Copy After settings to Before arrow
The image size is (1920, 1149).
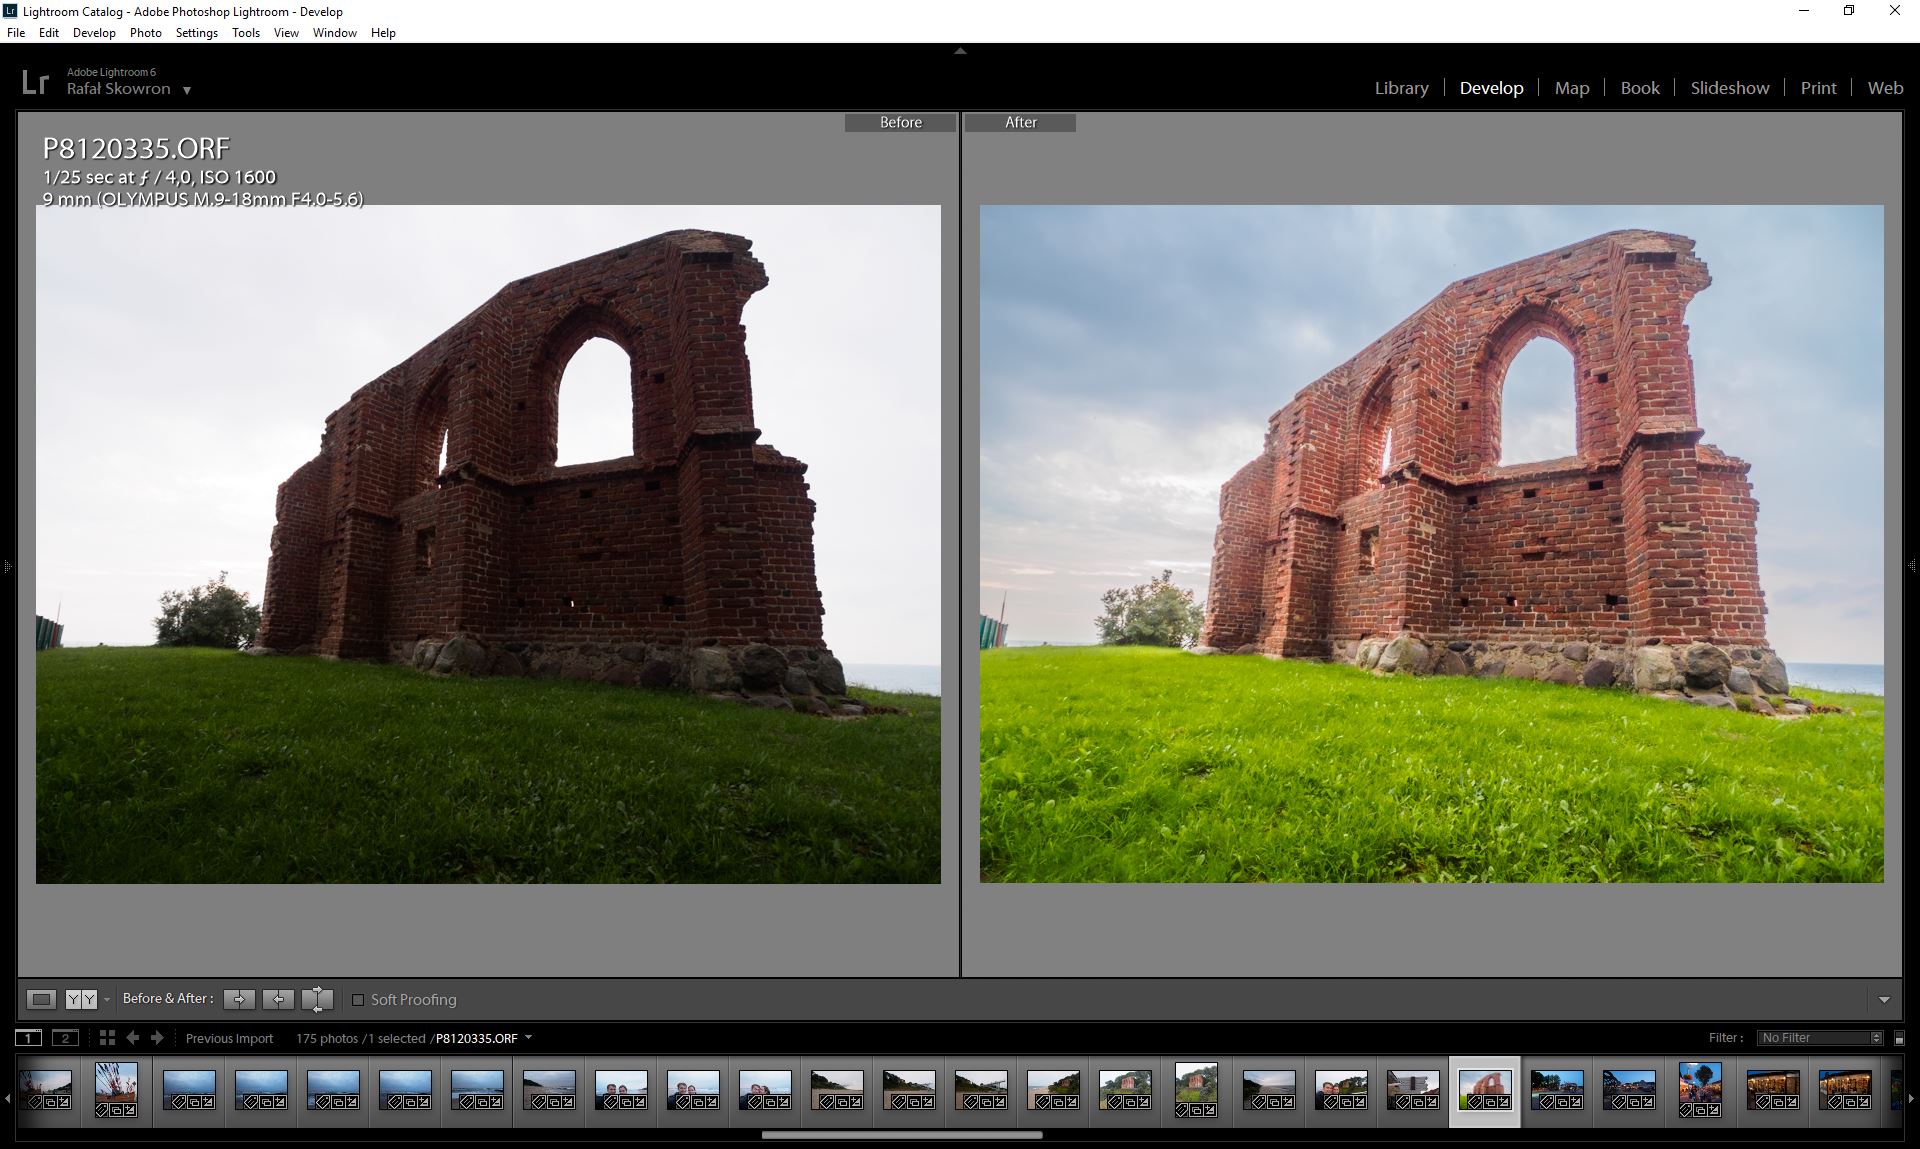coord(278,999)
